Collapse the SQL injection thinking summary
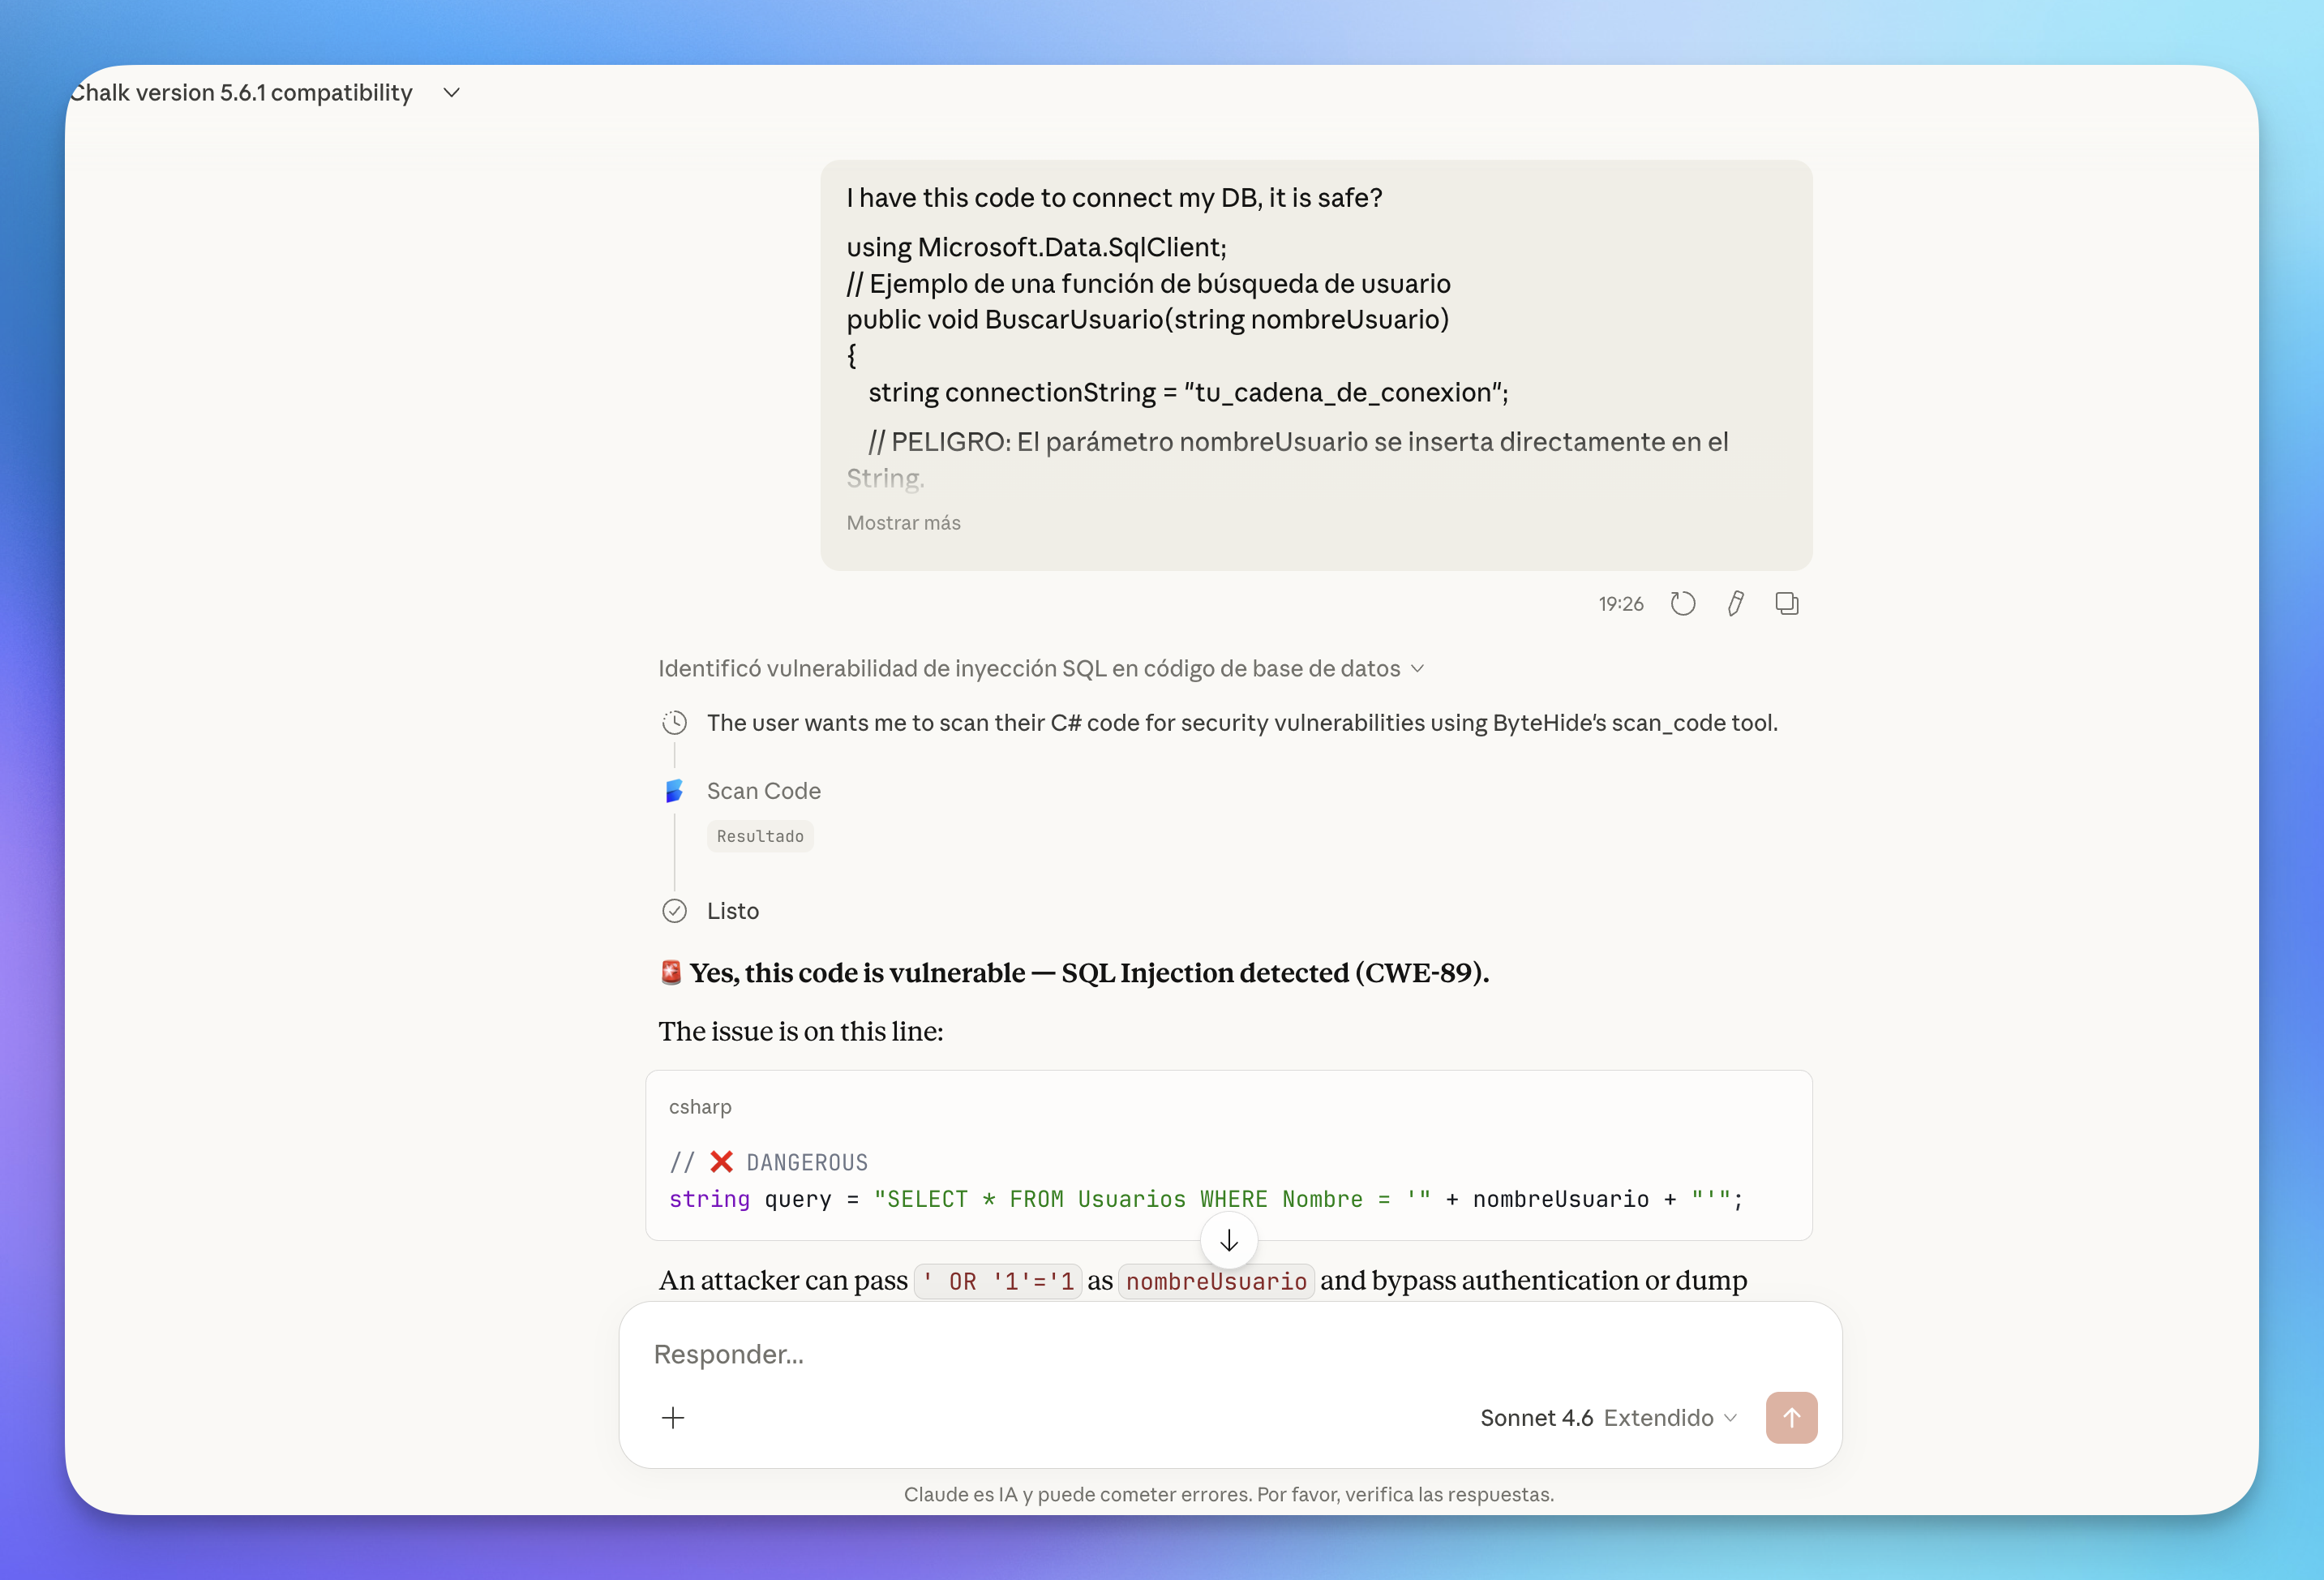This screenshot has width=2324, height=1580. pos(1419,668)
